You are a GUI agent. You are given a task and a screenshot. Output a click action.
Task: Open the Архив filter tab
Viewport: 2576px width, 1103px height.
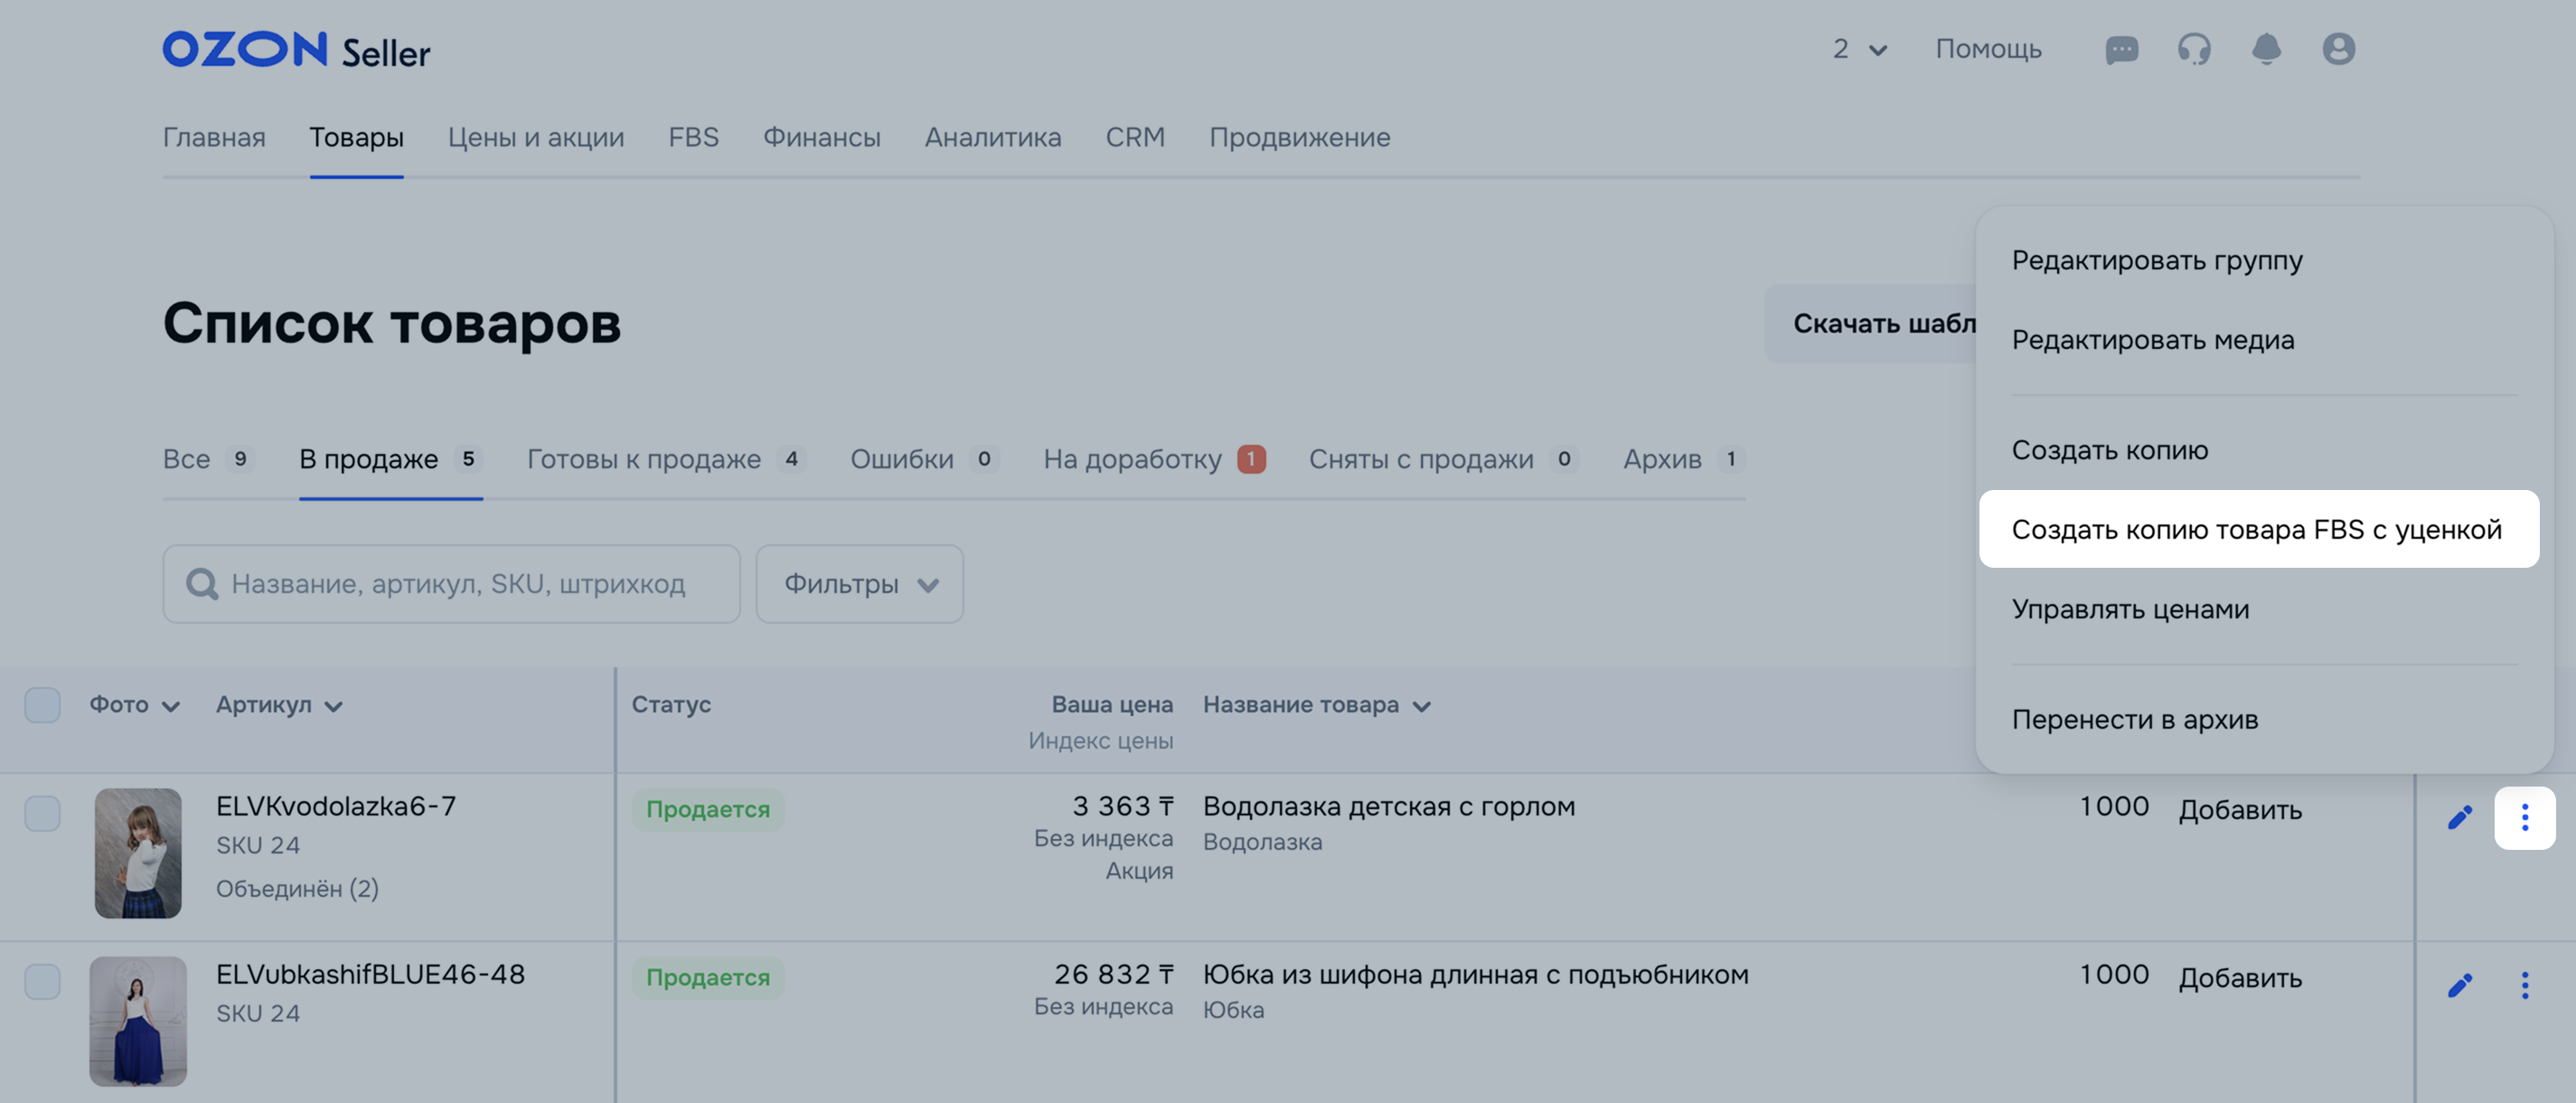point(1683,459)
